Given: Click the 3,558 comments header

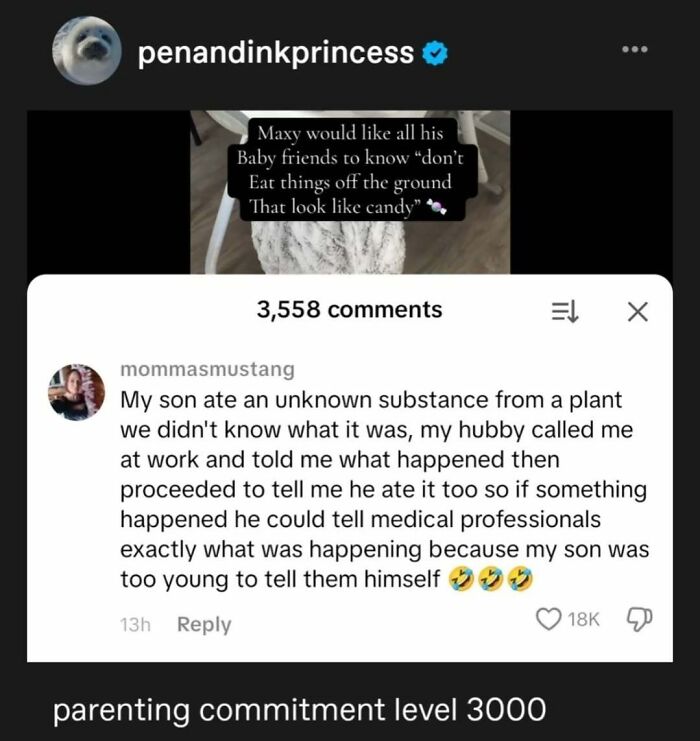Looking at the screenshot, I should [x=349, y=310].
